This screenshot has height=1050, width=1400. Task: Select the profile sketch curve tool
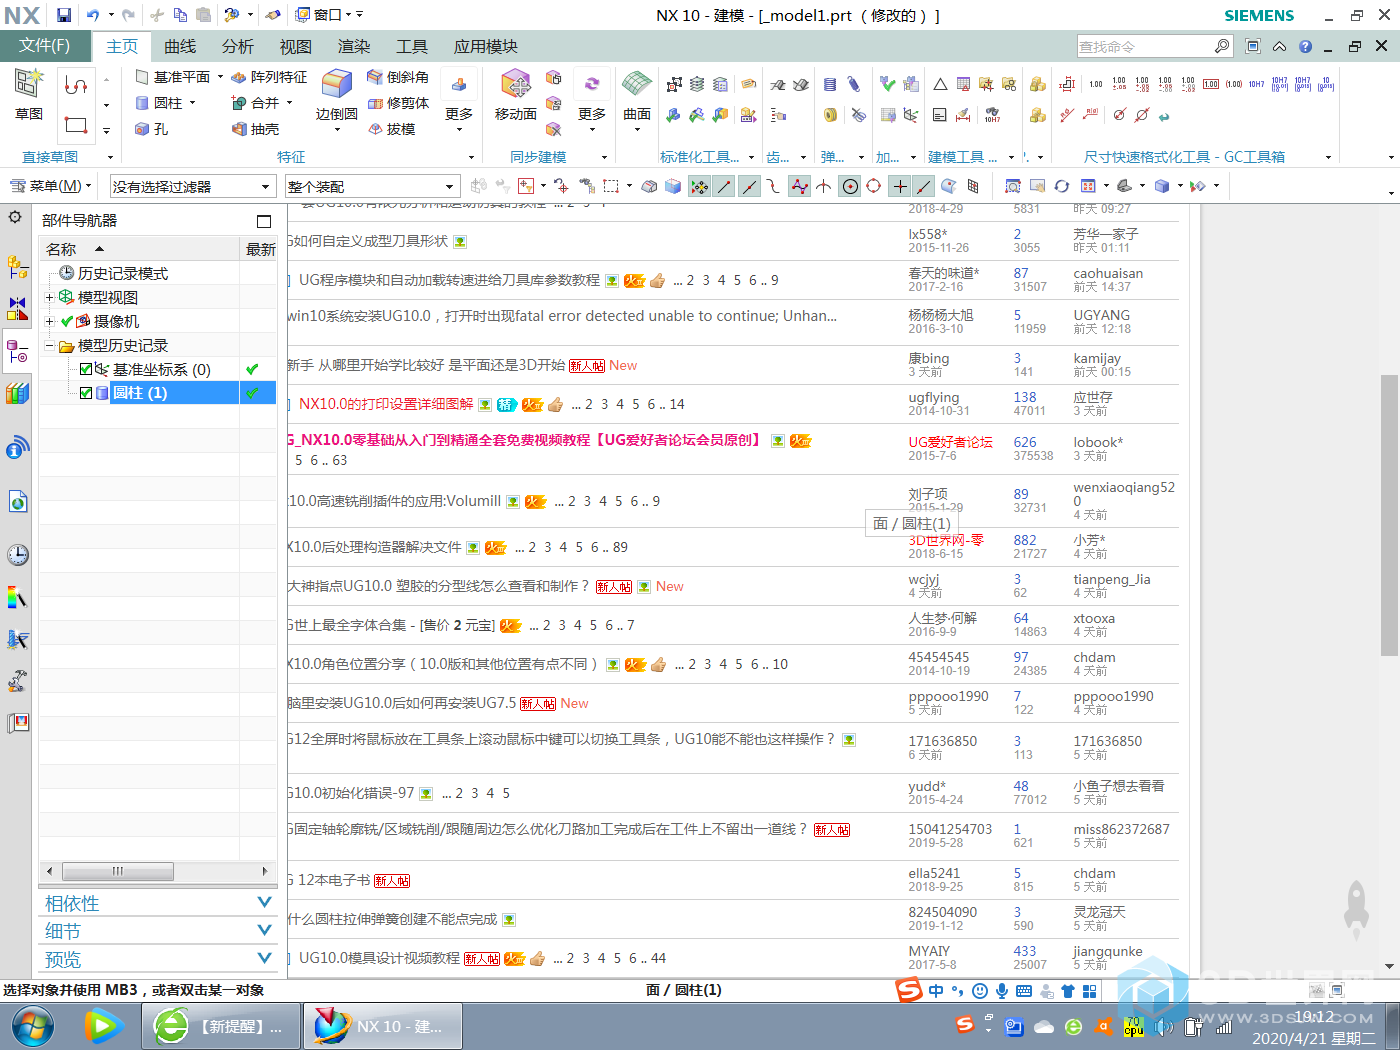point(76,85)
